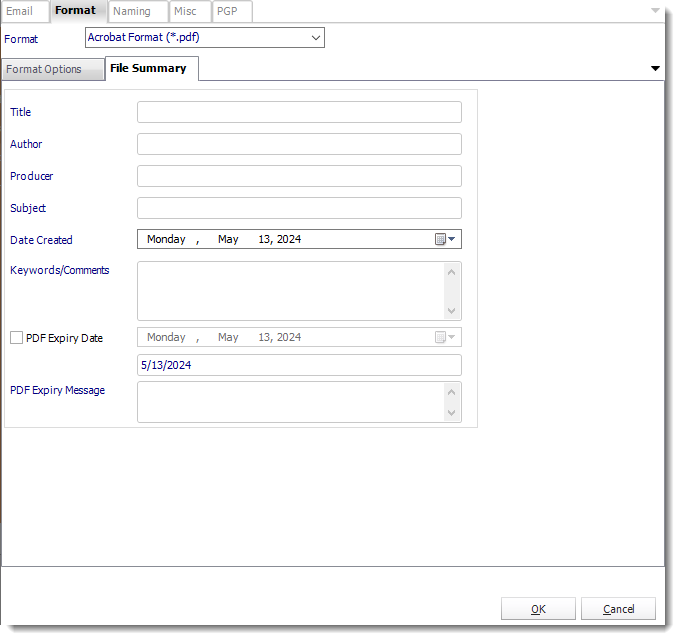Enable the PDF Expiry Date checkbox
The height and width of the screenshot is (640, 680).
pyautogui.click(x=16, y=338)
